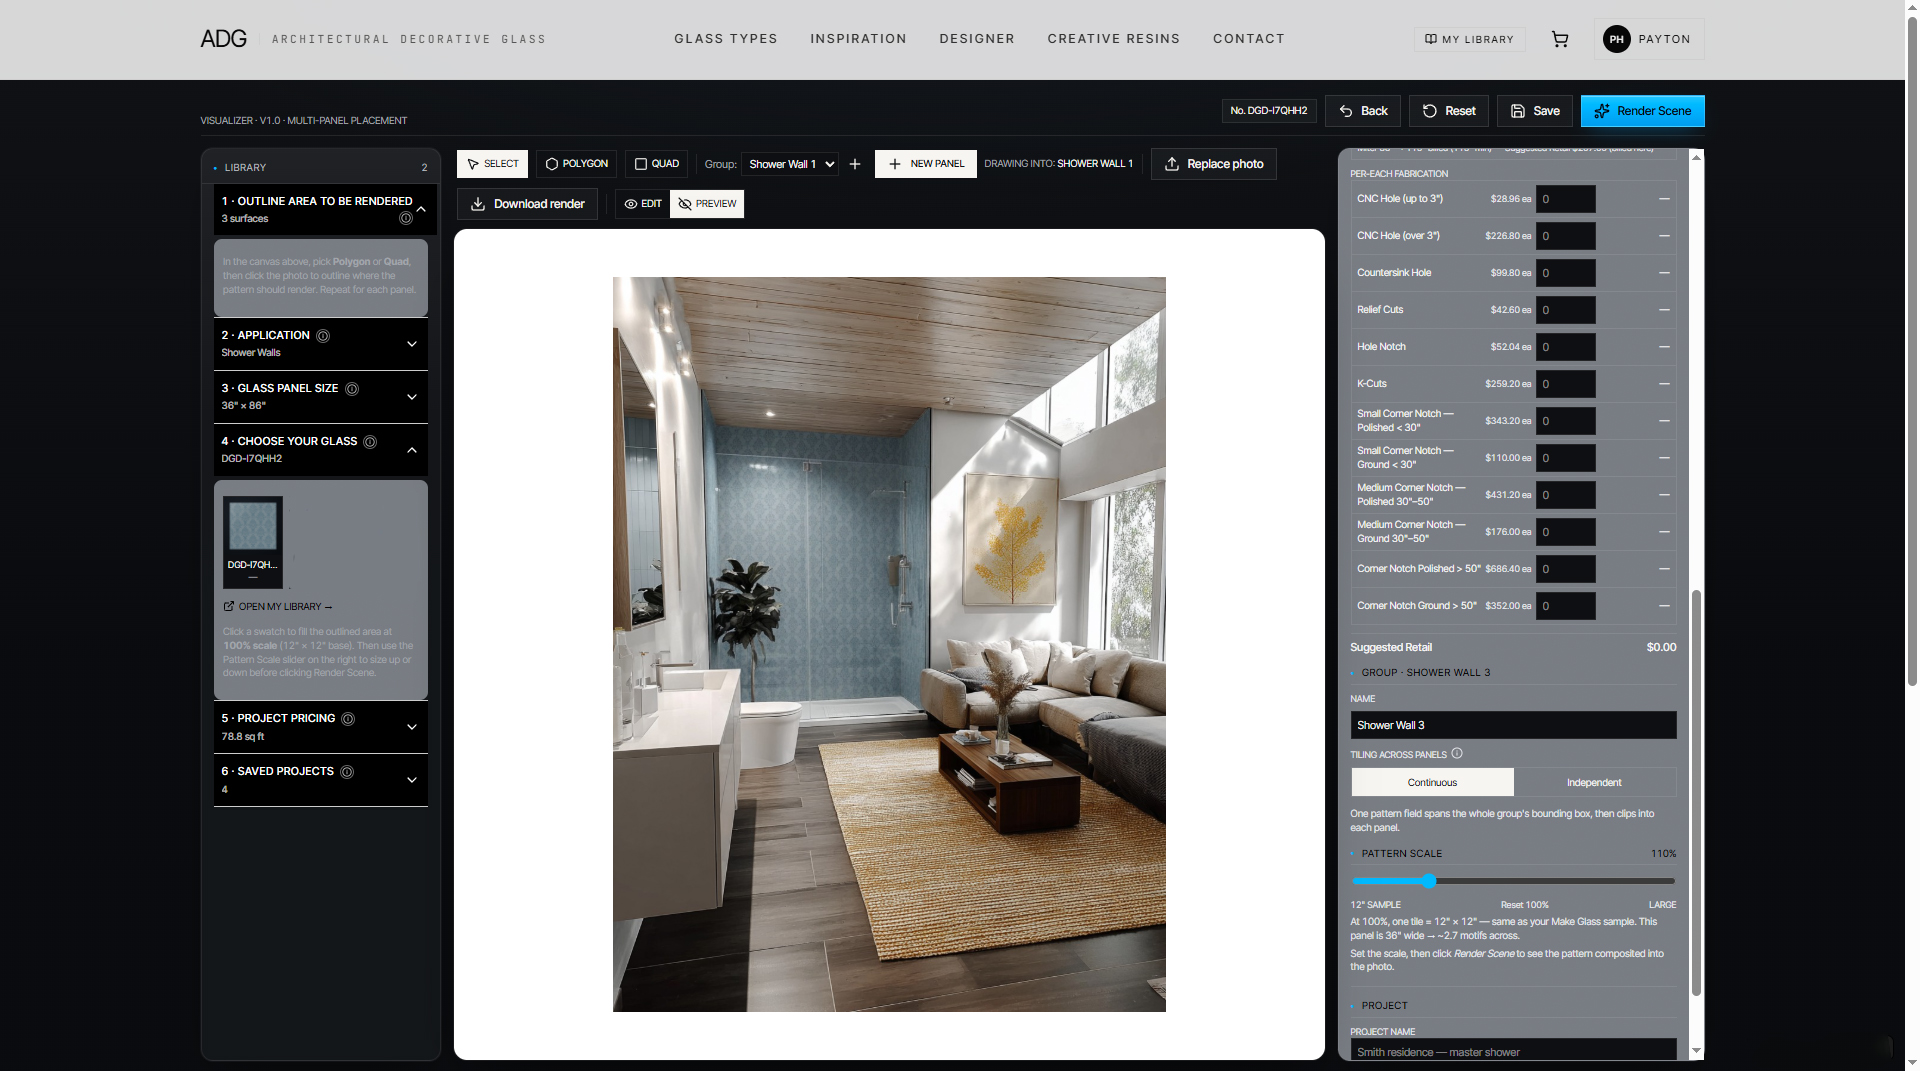Click the rendered bathroom preview image

point(889,644)
